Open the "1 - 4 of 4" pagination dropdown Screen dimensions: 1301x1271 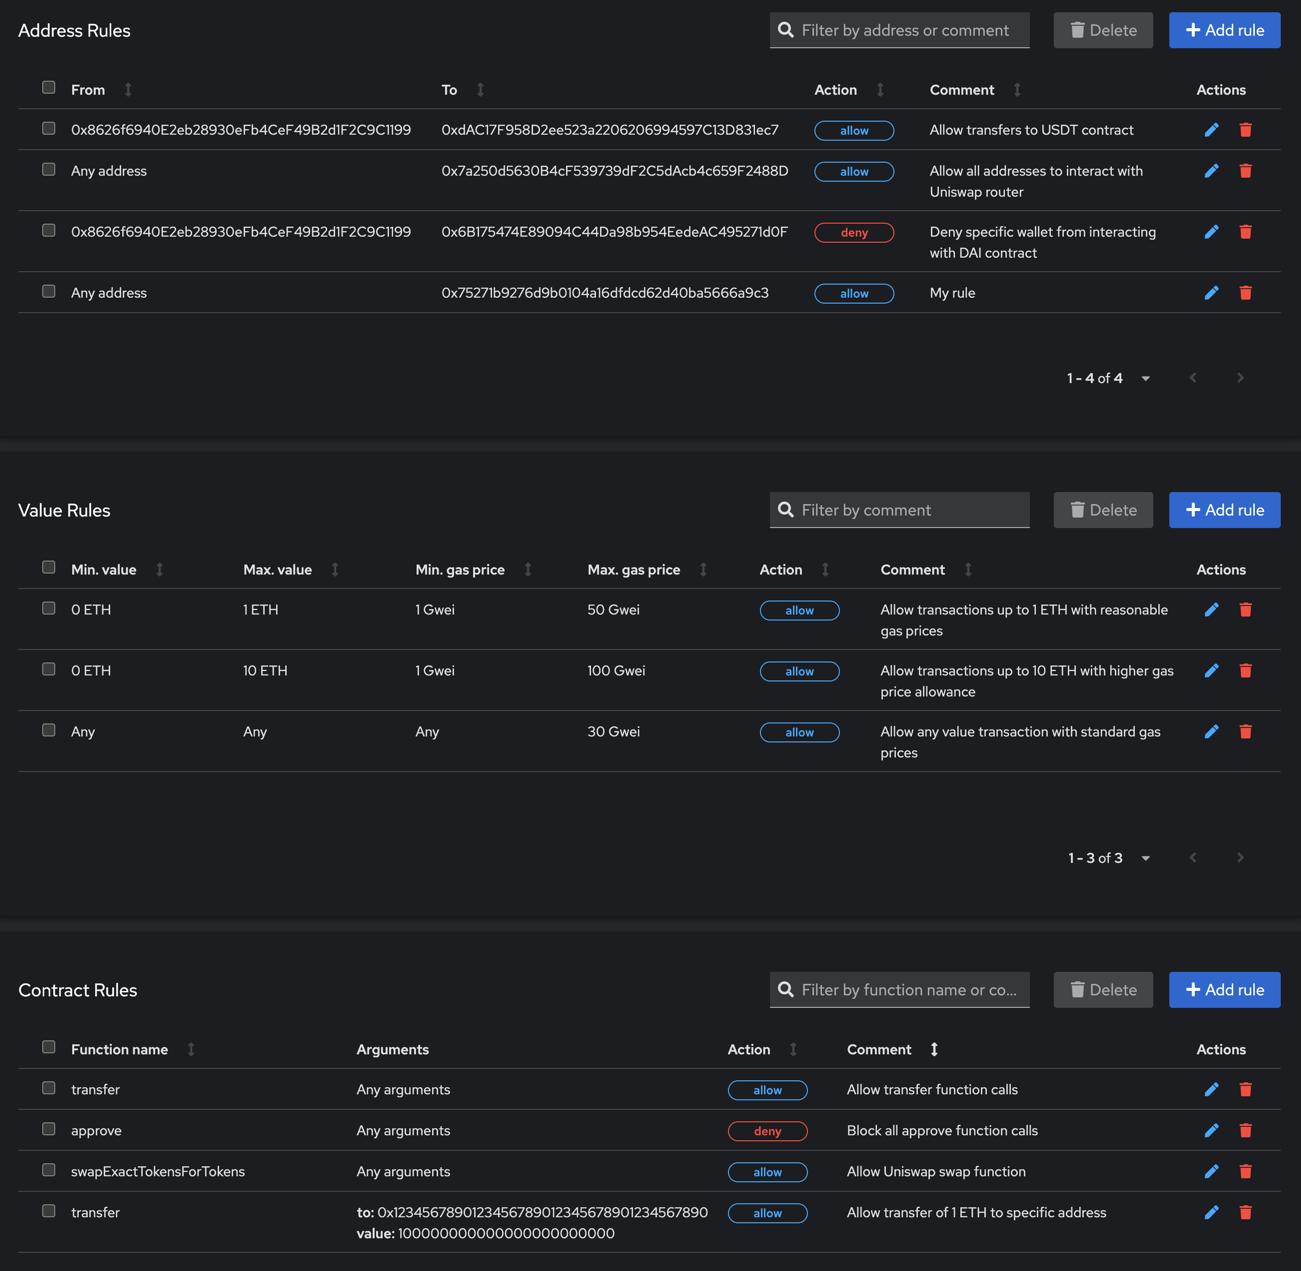tap(1145, 378)
